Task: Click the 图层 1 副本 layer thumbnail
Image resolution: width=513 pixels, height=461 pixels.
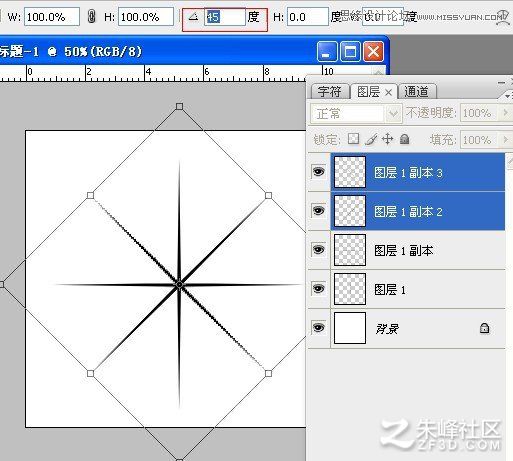Action: [x=350, y=250]
